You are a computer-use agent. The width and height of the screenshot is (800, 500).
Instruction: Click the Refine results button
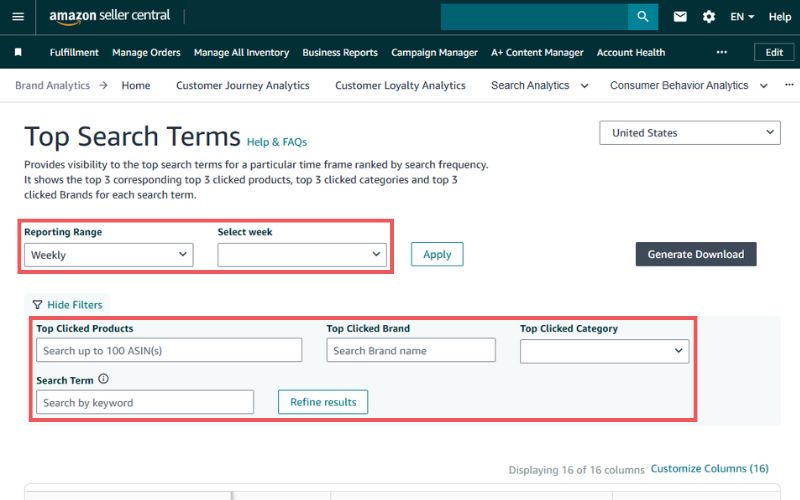[323, 402]
